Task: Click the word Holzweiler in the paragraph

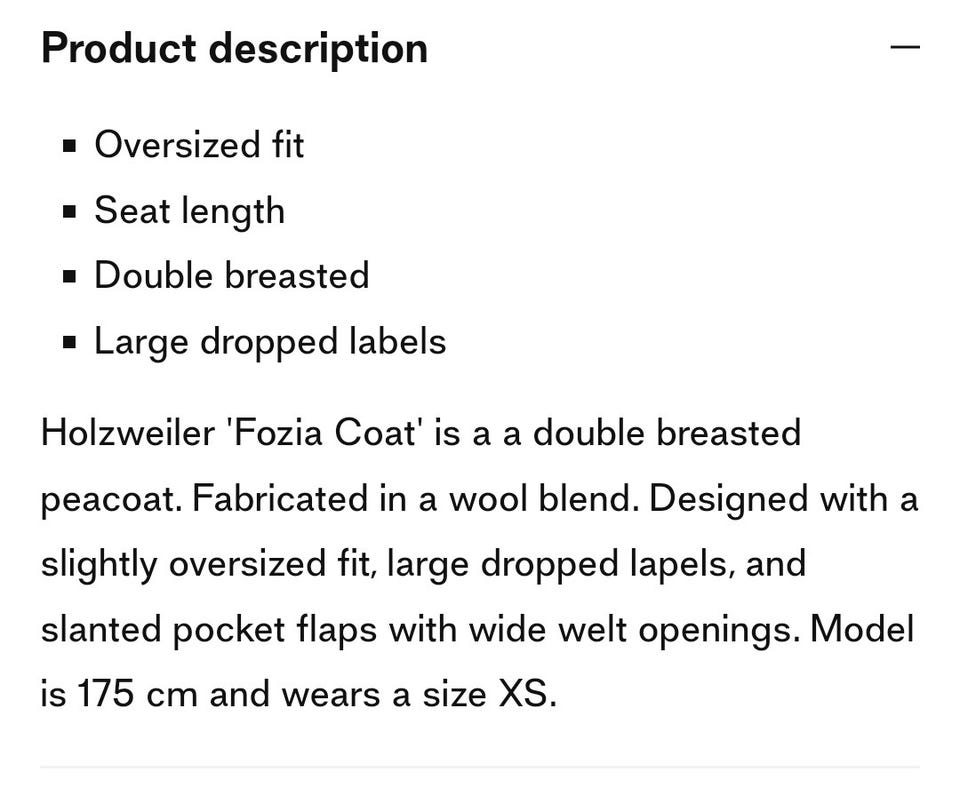Action: [127, 432]
